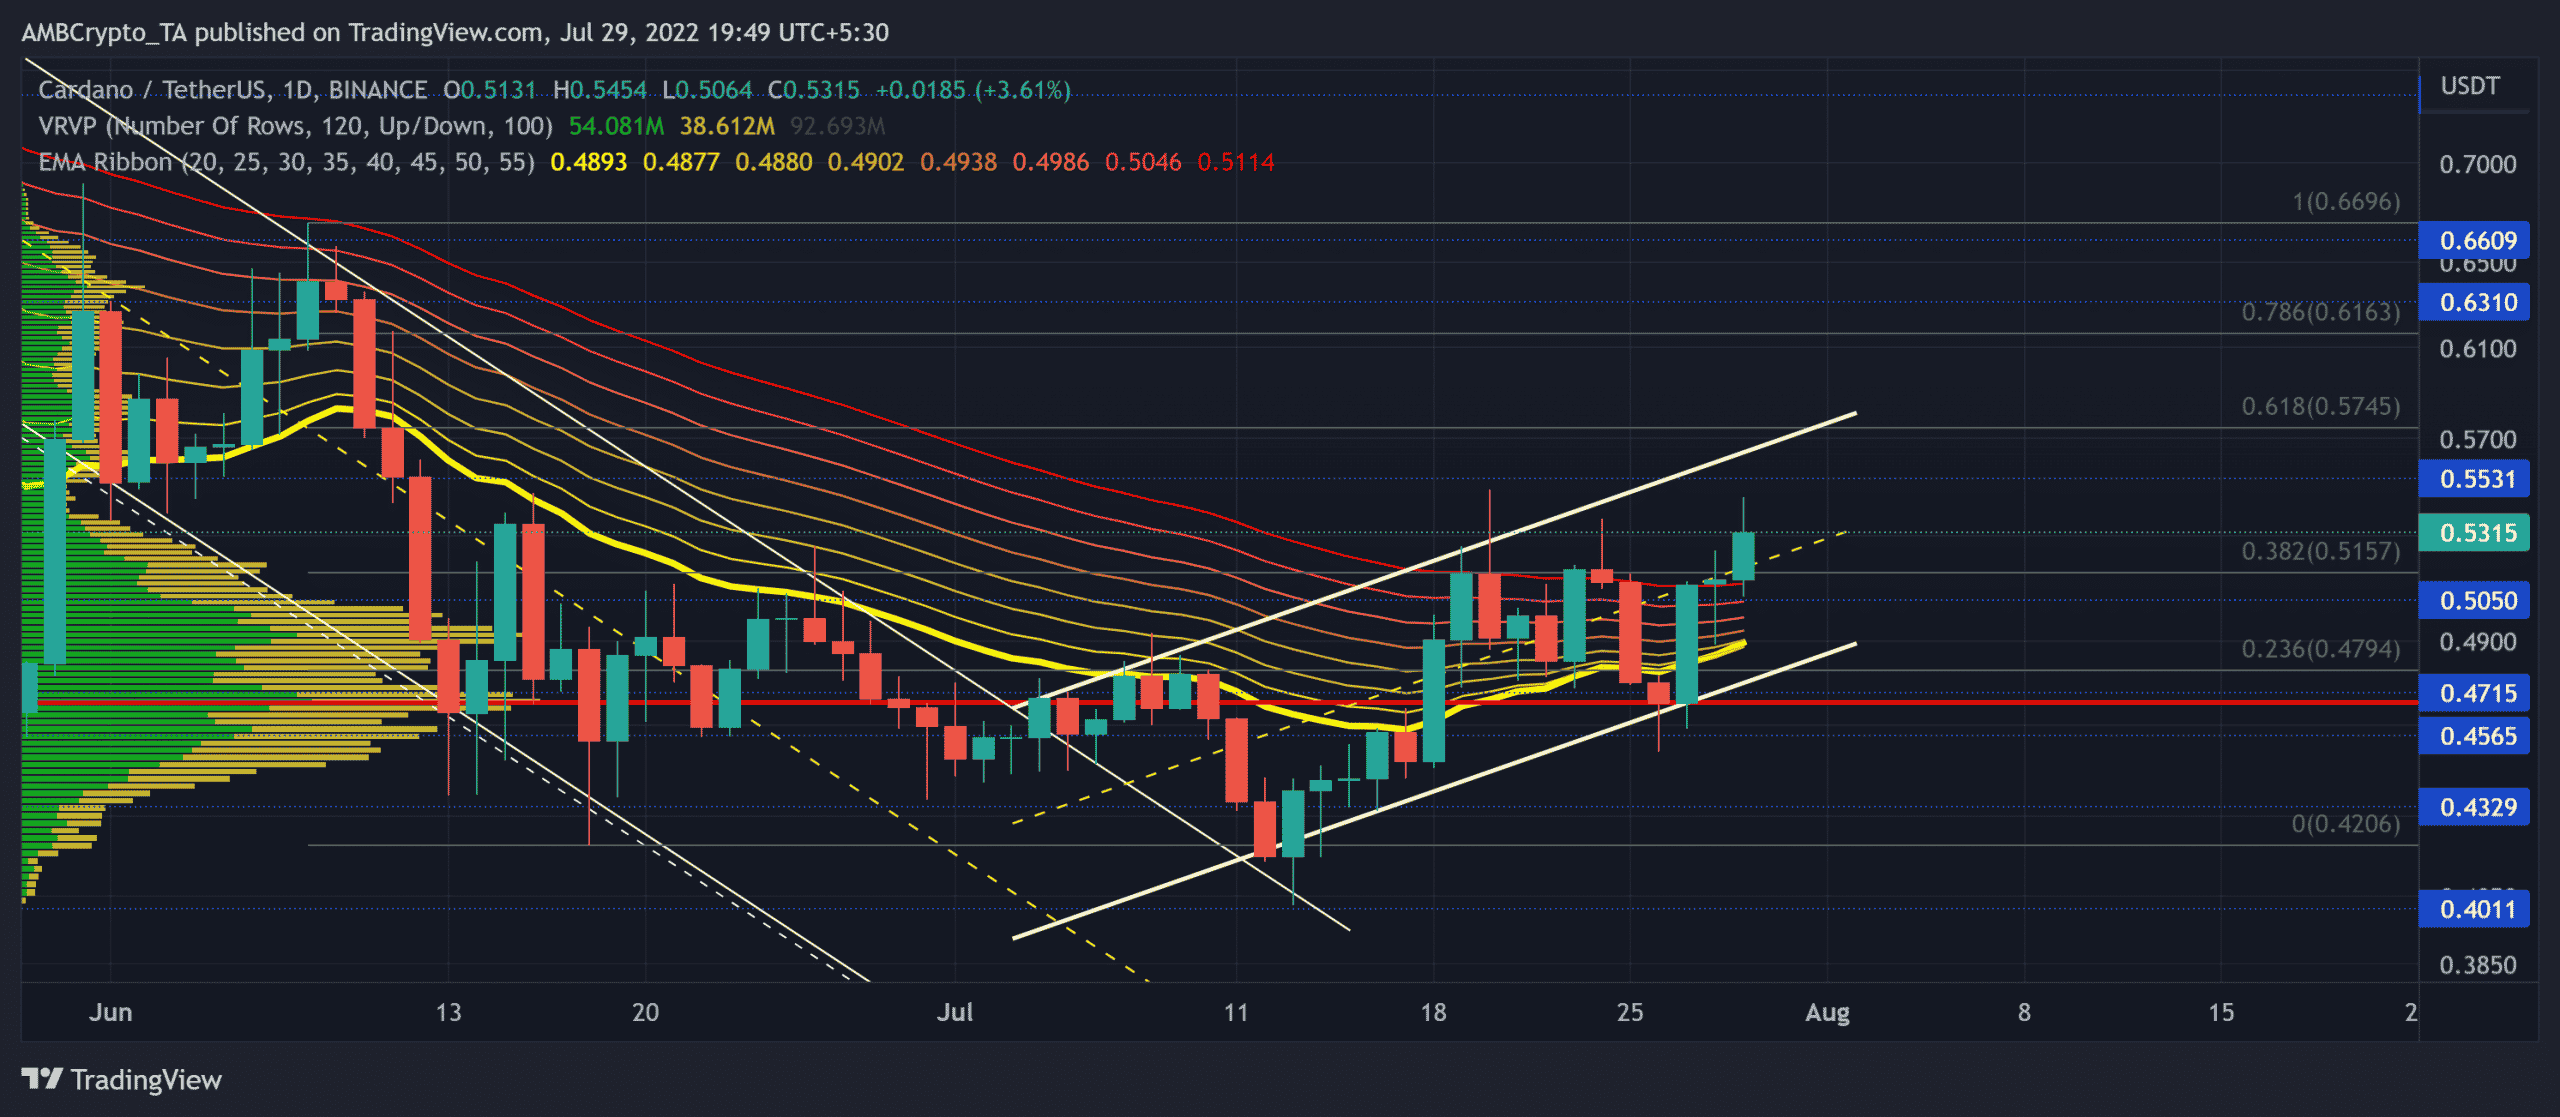Click the blue 0.4011 price level tag
The image size is (2560, 1117).
click(x=2474, y=910)
